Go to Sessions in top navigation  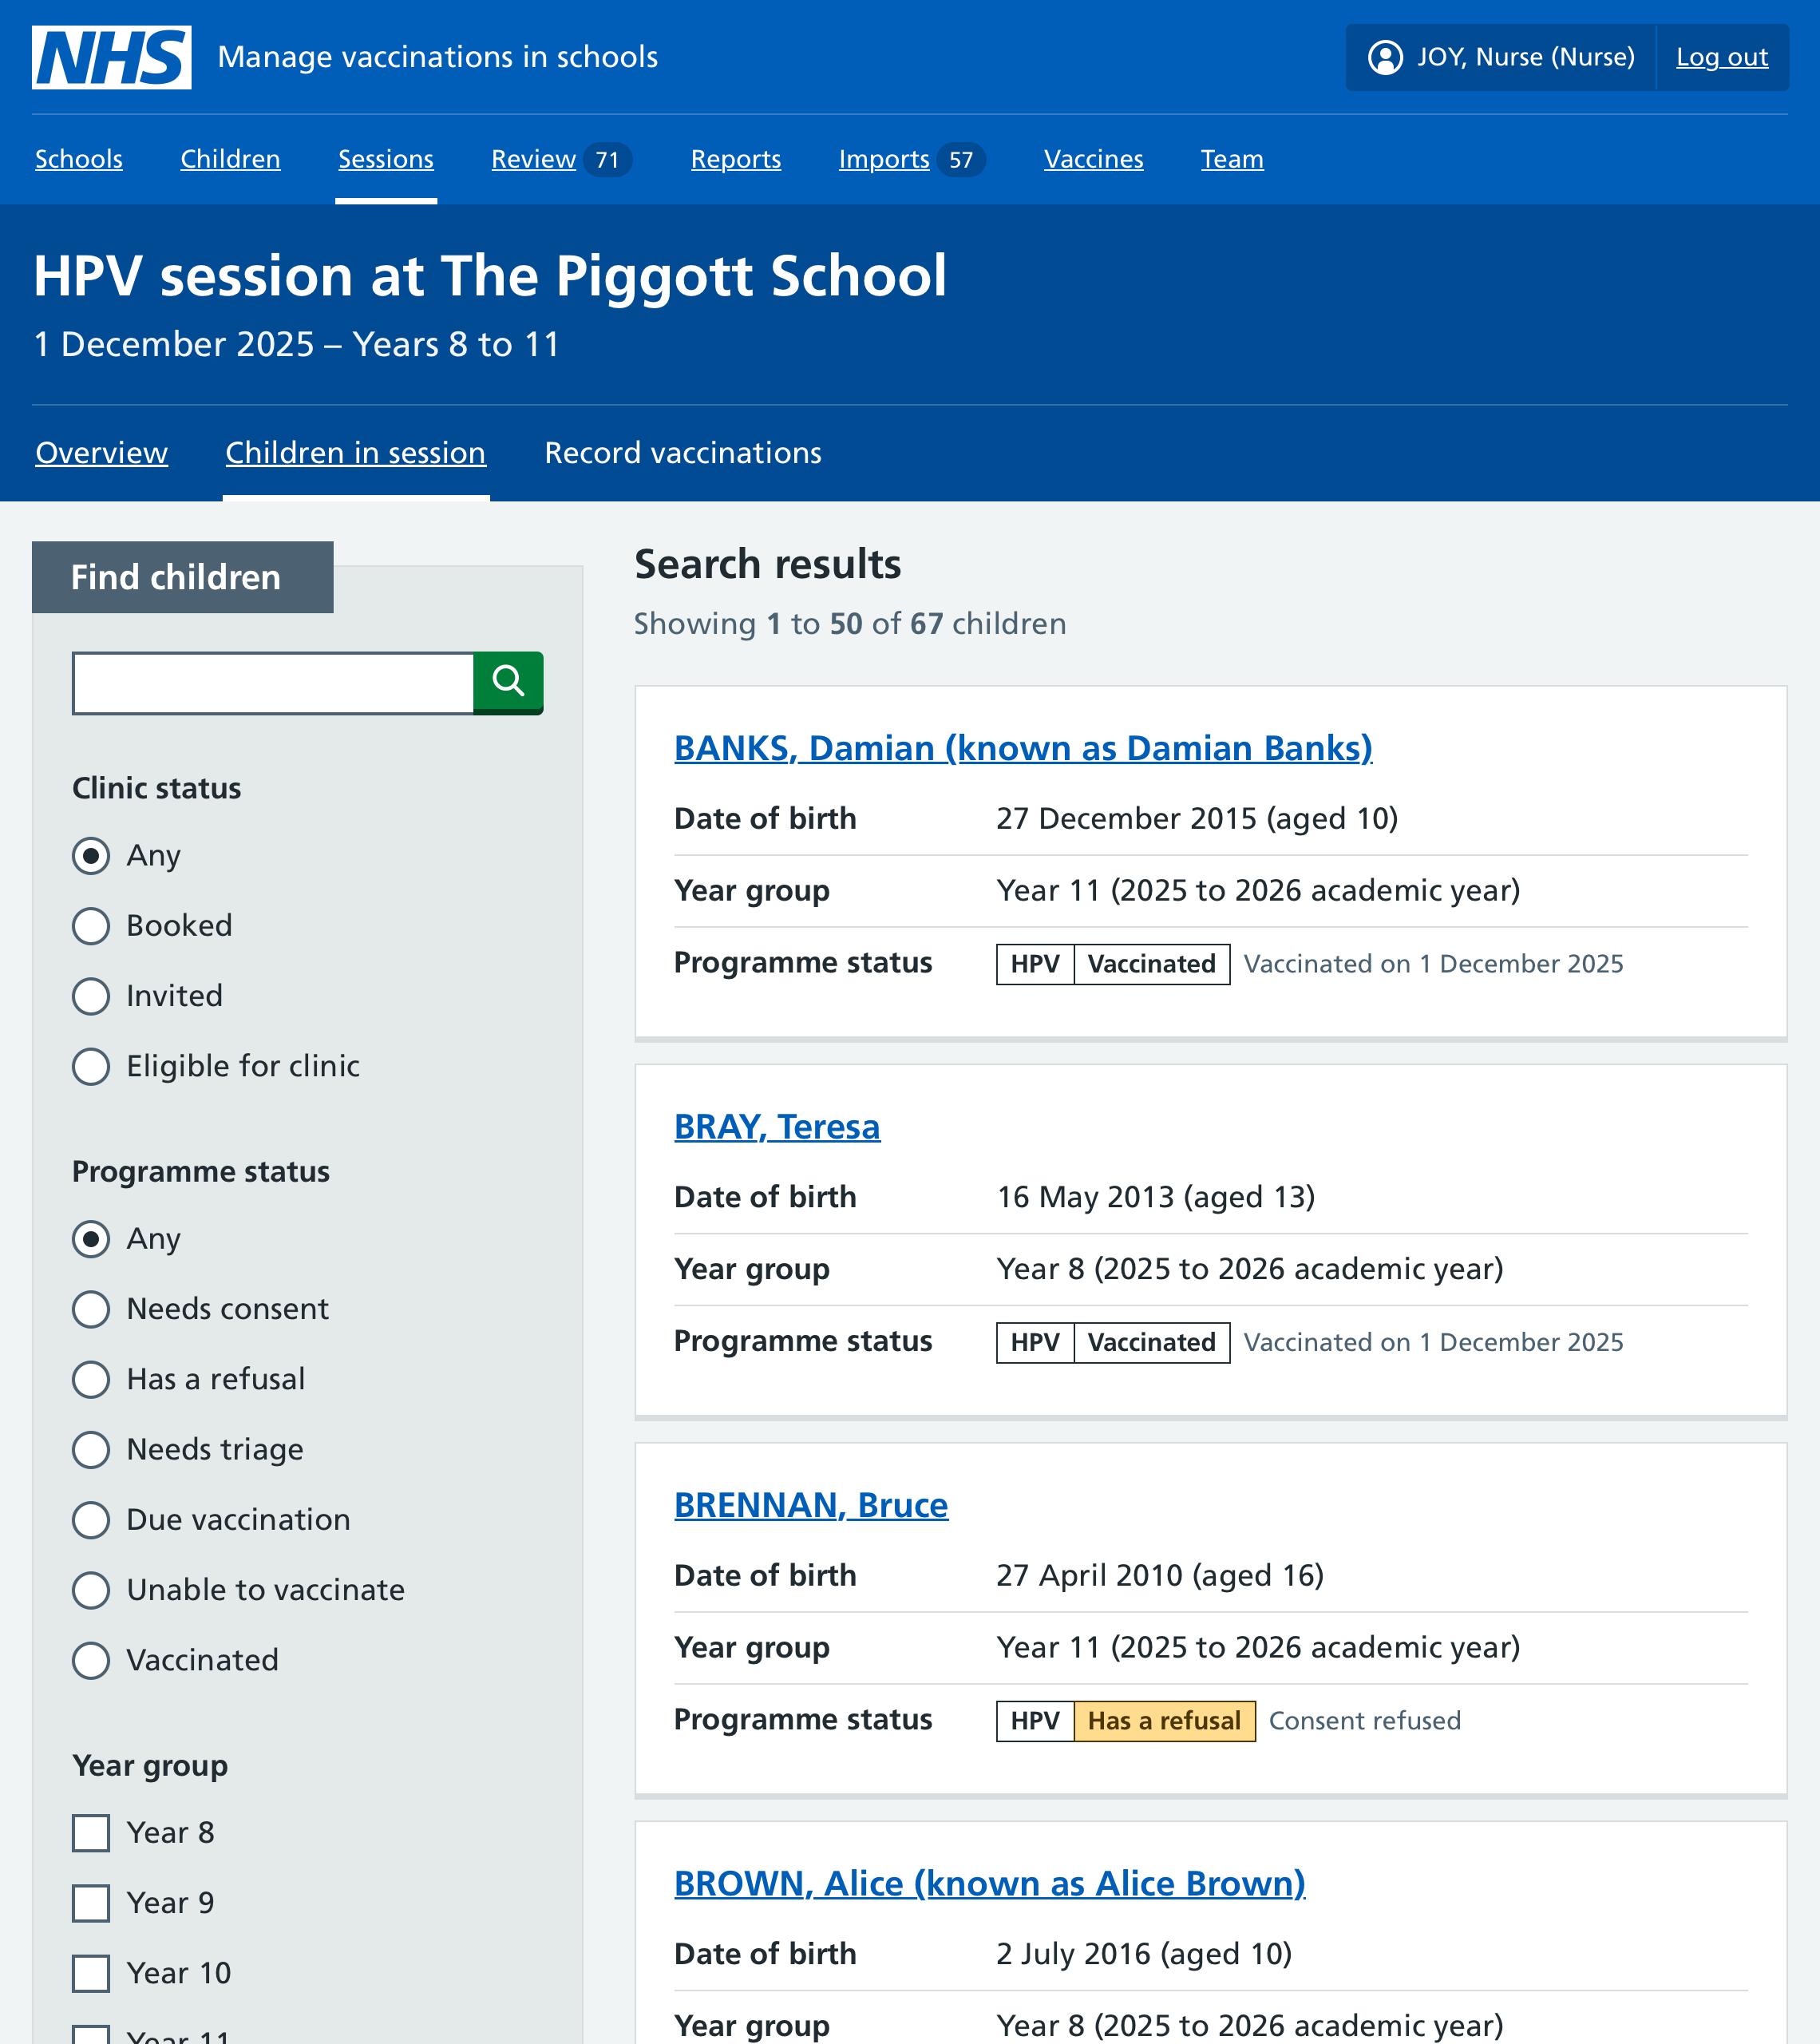(386, 159)
